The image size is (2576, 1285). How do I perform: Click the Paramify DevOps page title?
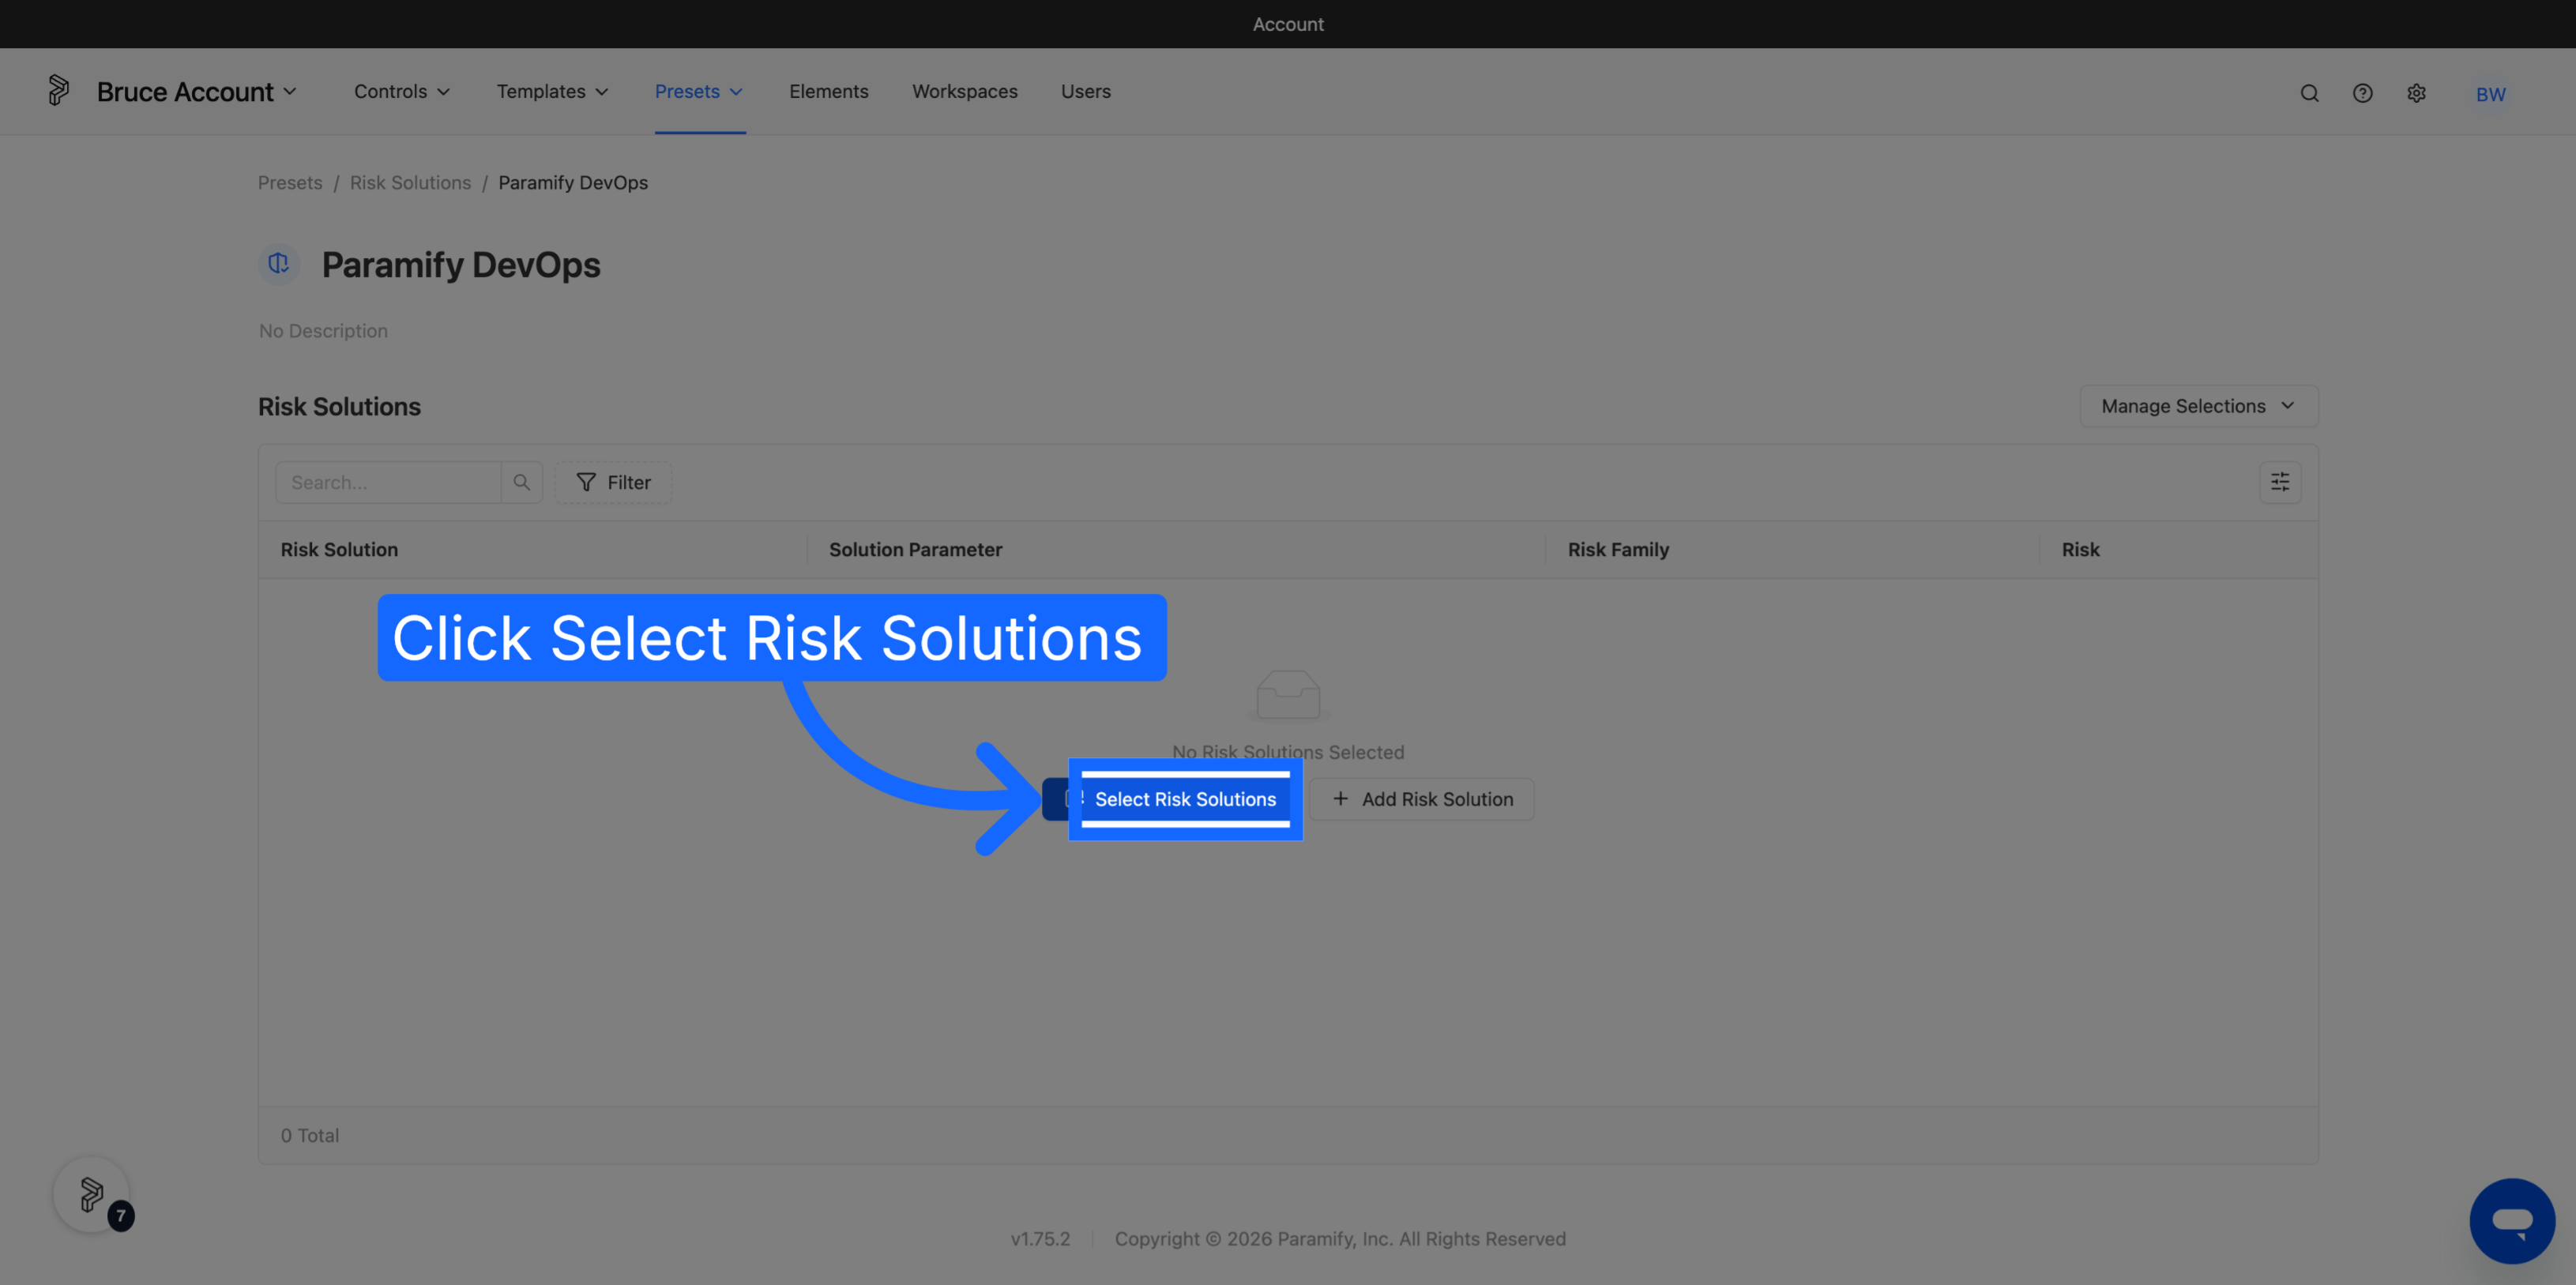tap(461, 265)
